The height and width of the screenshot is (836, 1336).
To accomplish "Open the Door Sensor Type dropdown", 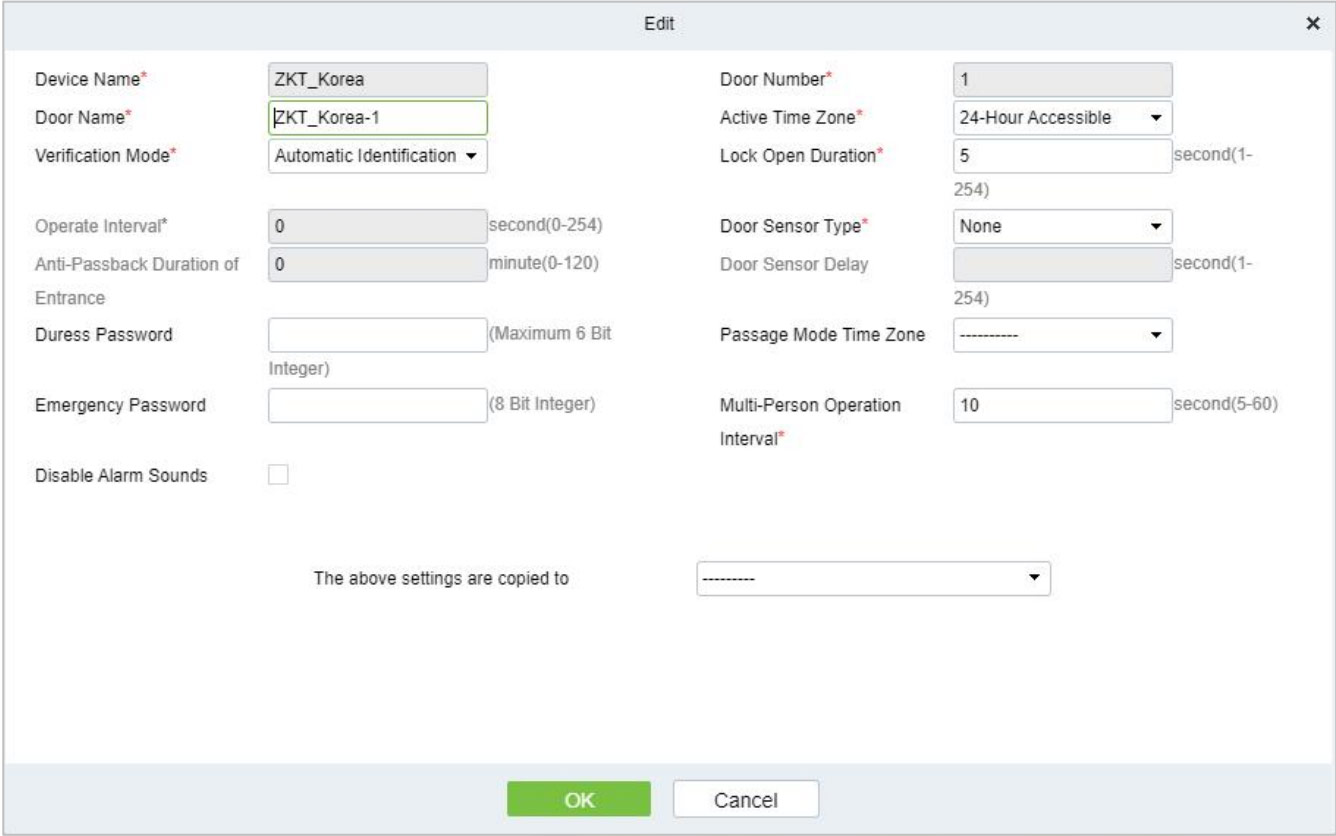I will tap(1062, 227).
